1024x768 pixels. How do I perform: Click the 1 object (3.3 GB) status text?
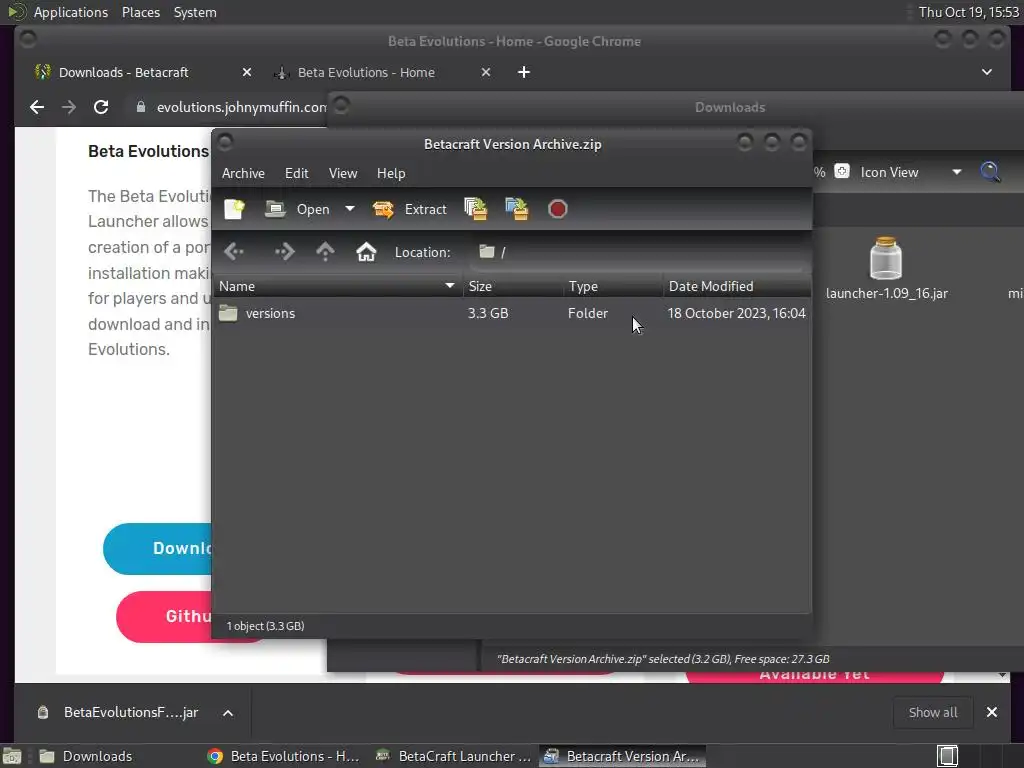[265, 626]
